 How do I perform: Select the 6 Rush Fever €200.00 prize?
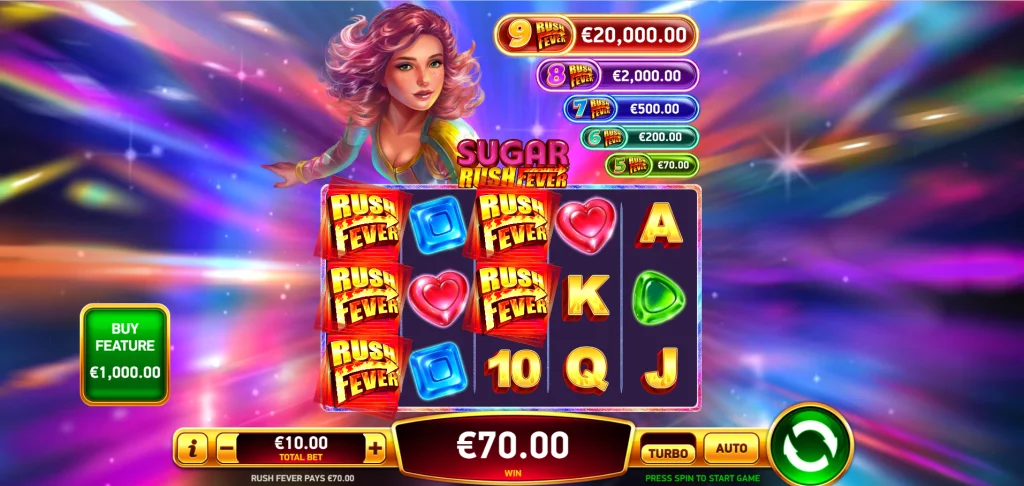(640, 137)
